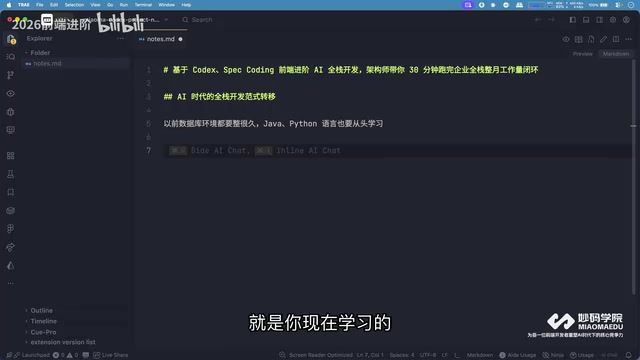
Task: Open the Terminal menu
Action: pos(143,5)
